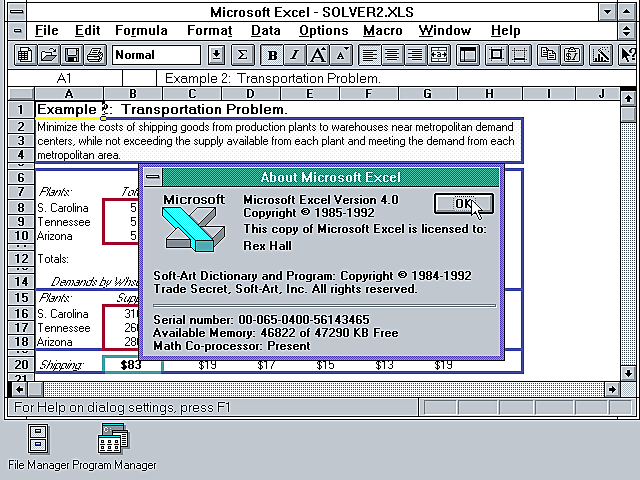Launch the ChartWizard icon

pos(600,55)
